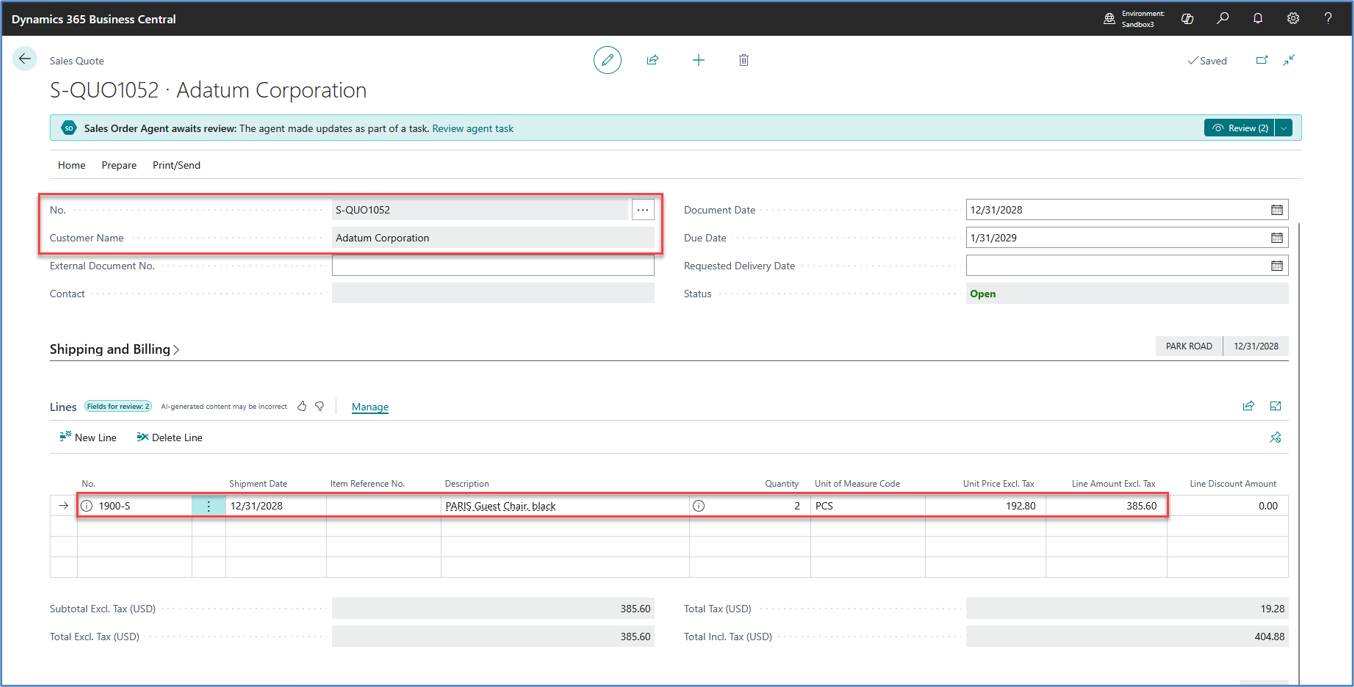Click the Document Date field 12/31/2028

point(1127,210)
